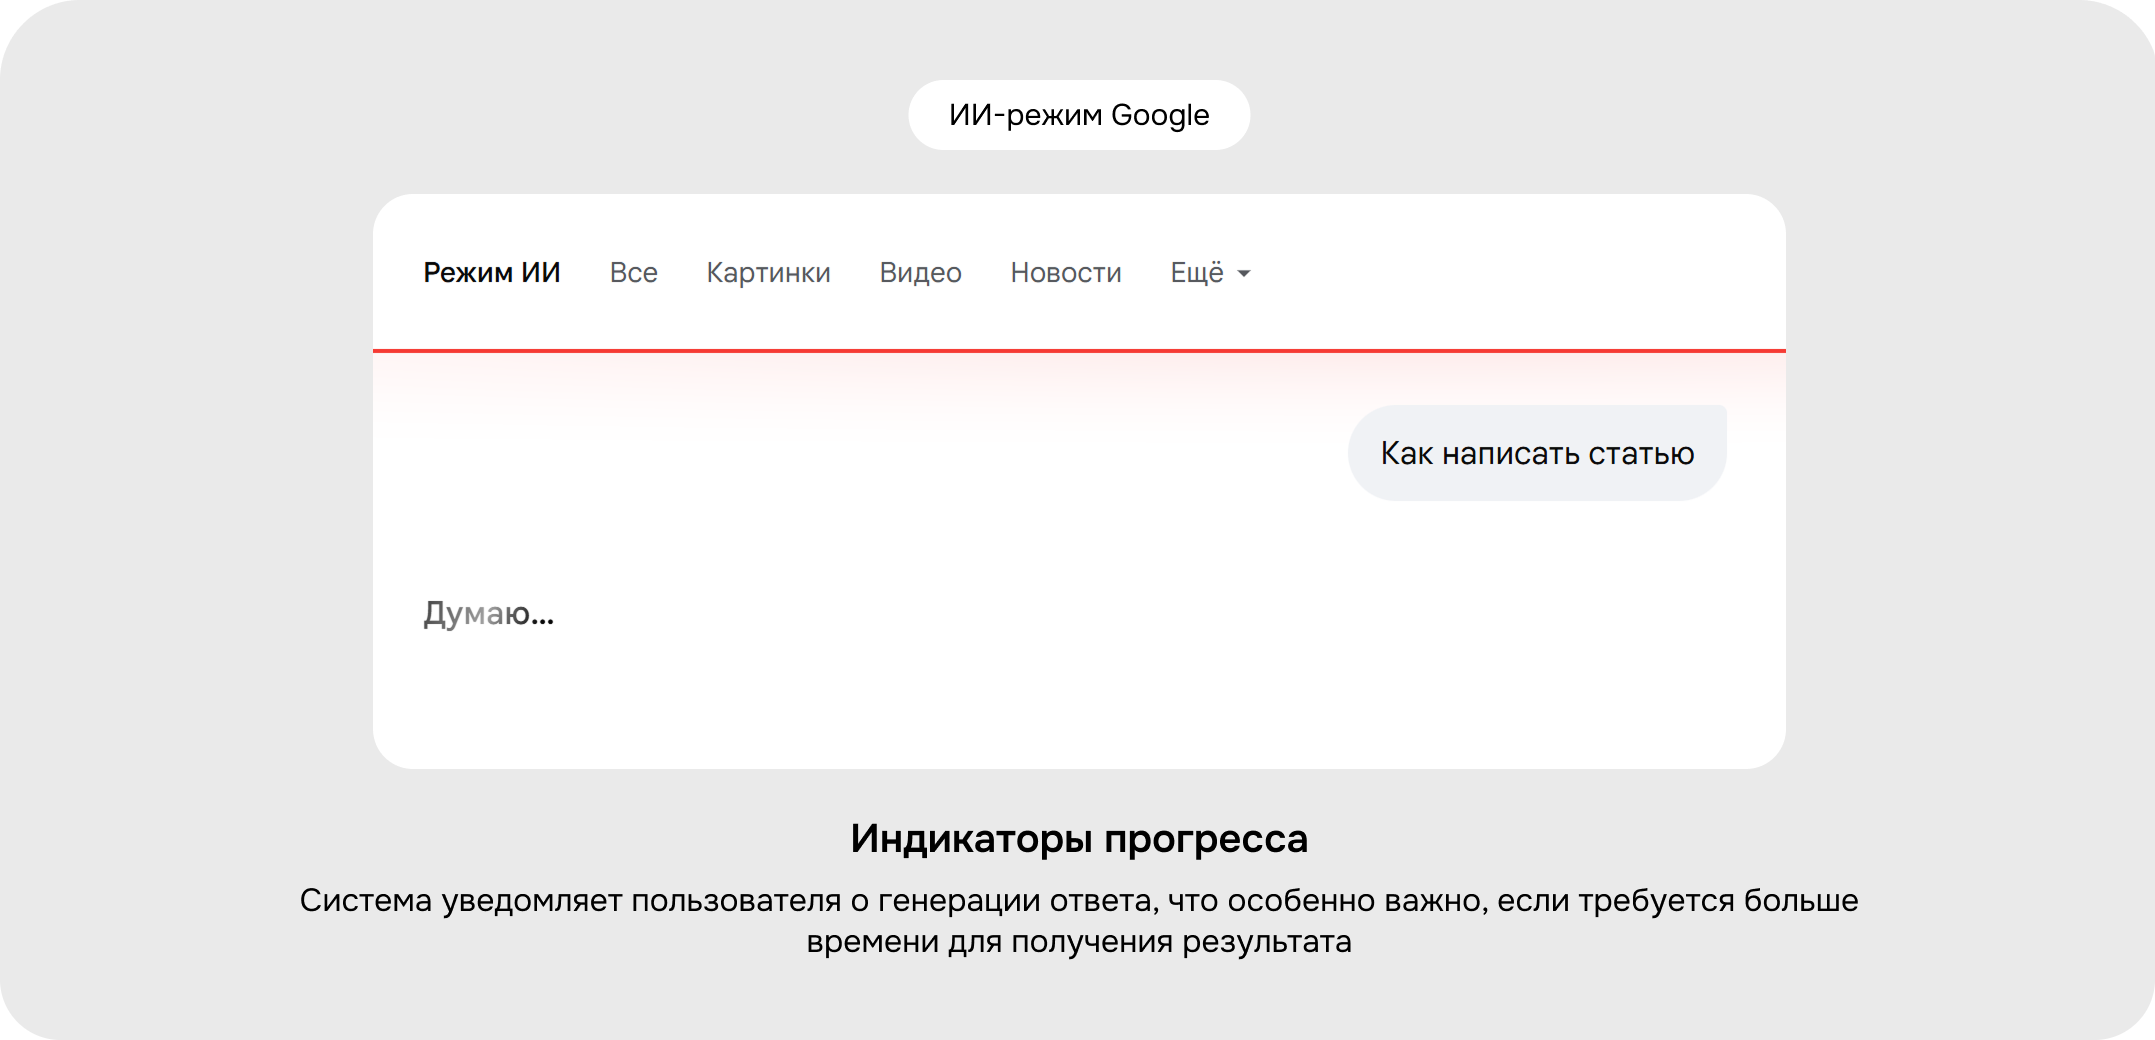Viewport: 2155px width, 1040px height.
Task: Click the Все tab in the navigation bar
Action: click(634, 272)
